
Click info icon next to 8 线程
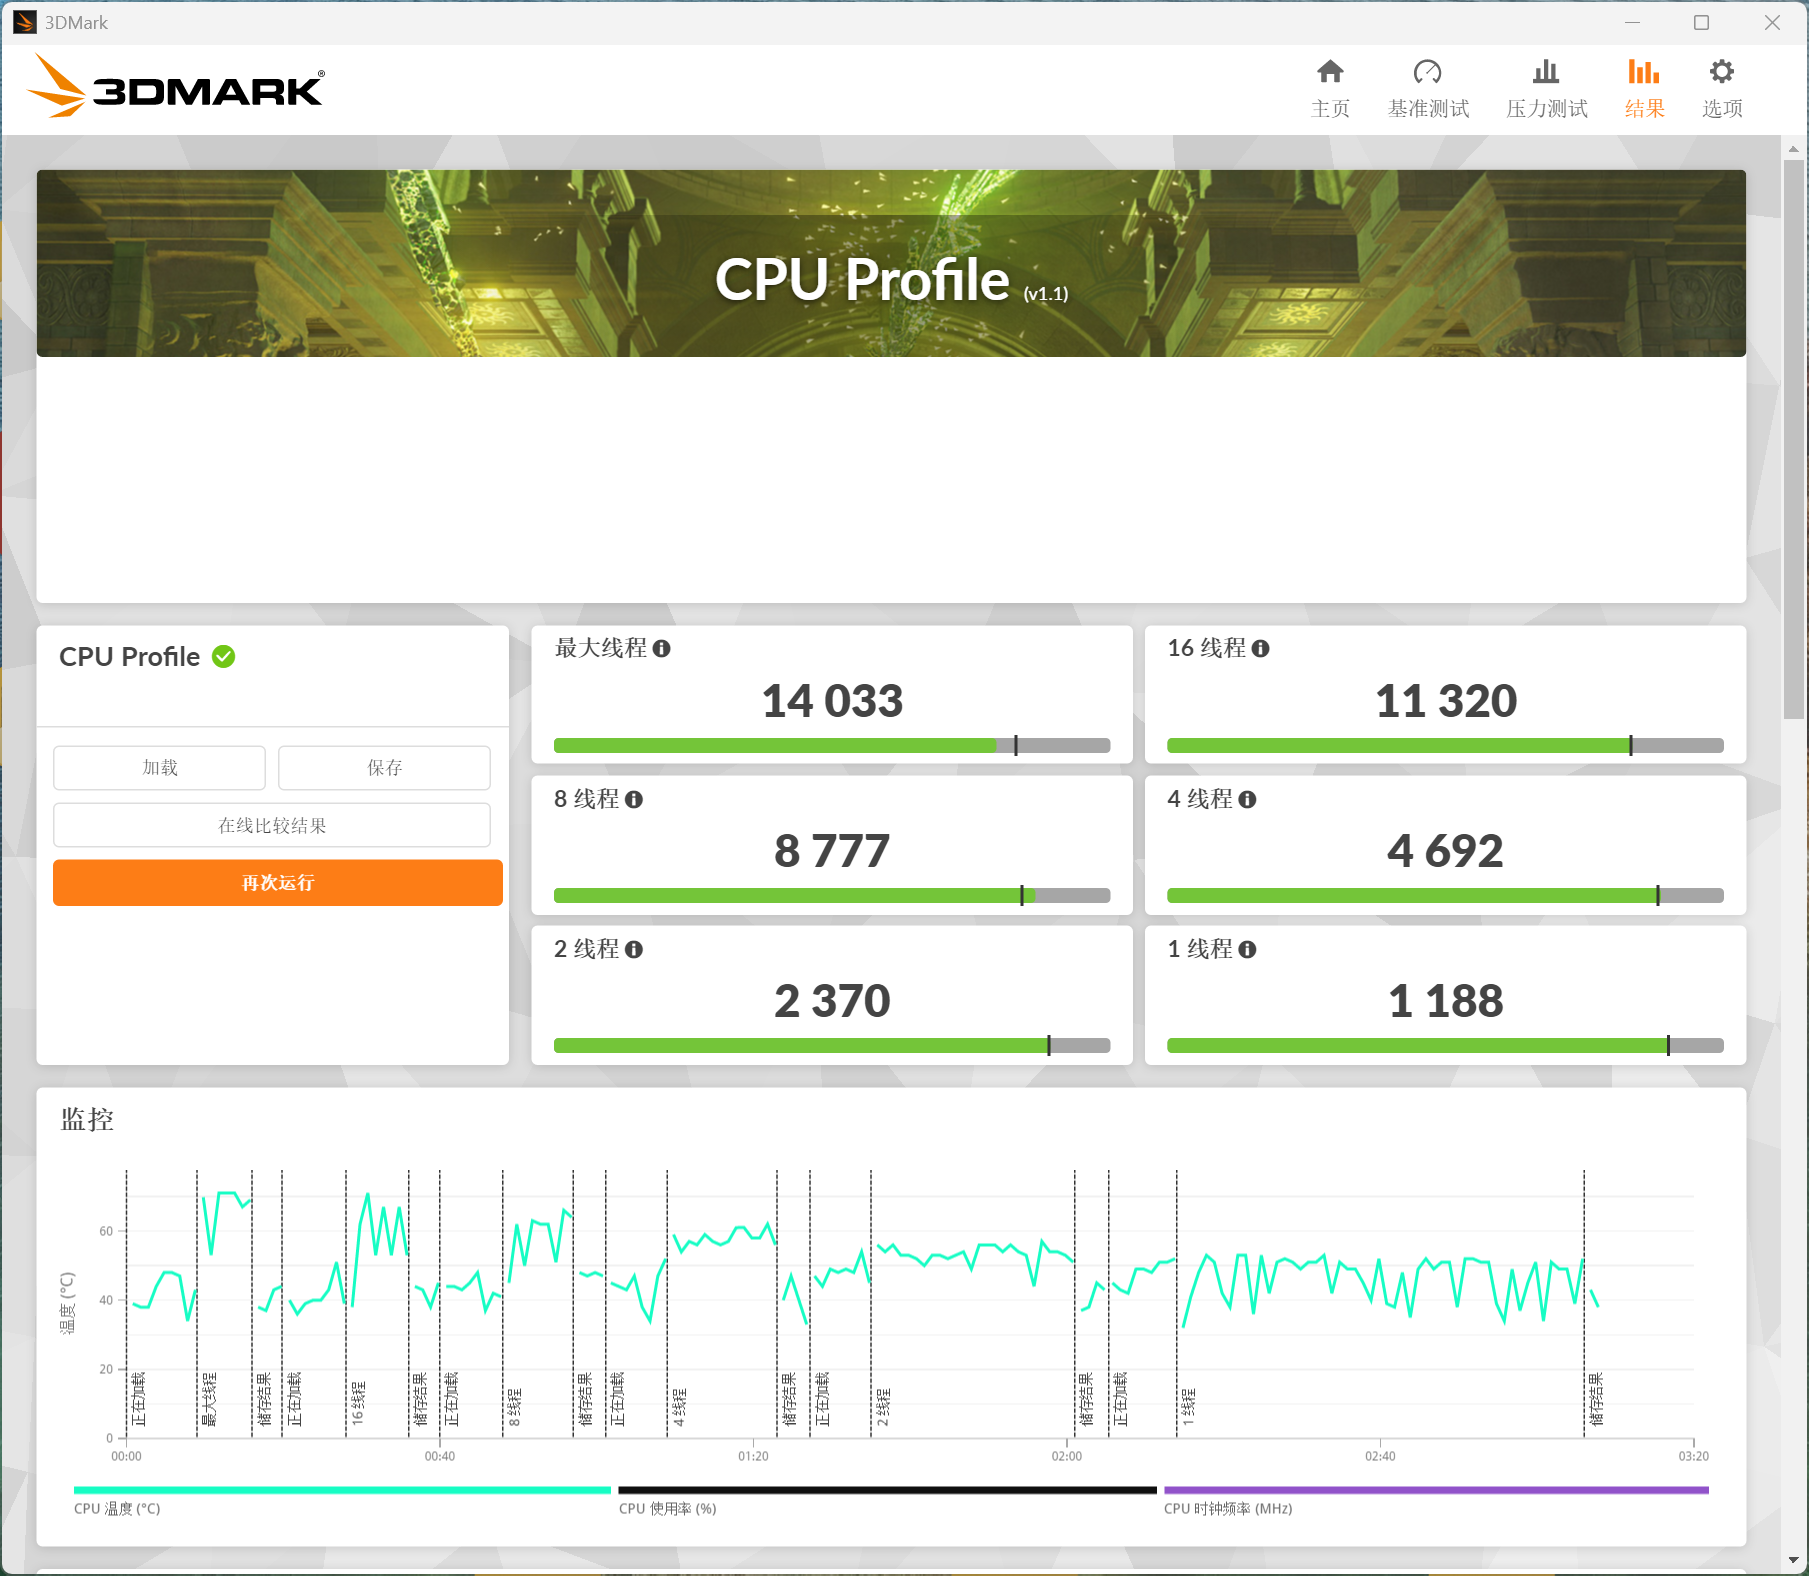coord(634,800)
